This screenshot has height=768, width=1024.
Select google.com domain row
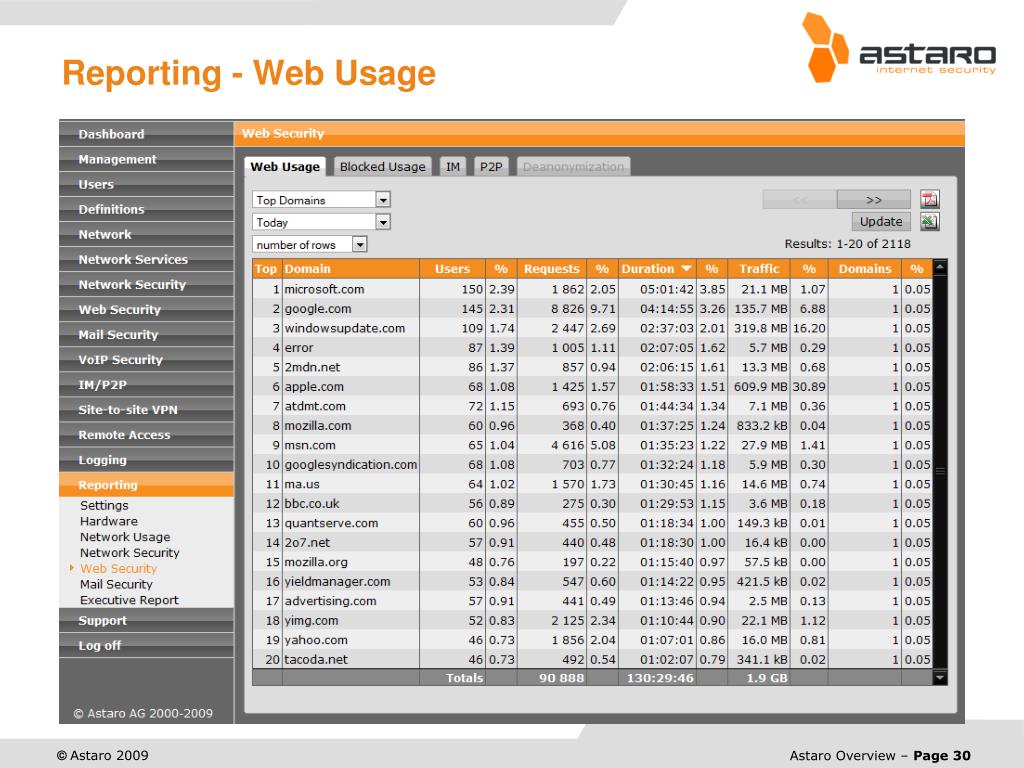pyautogui.click(x=592, y=308)
